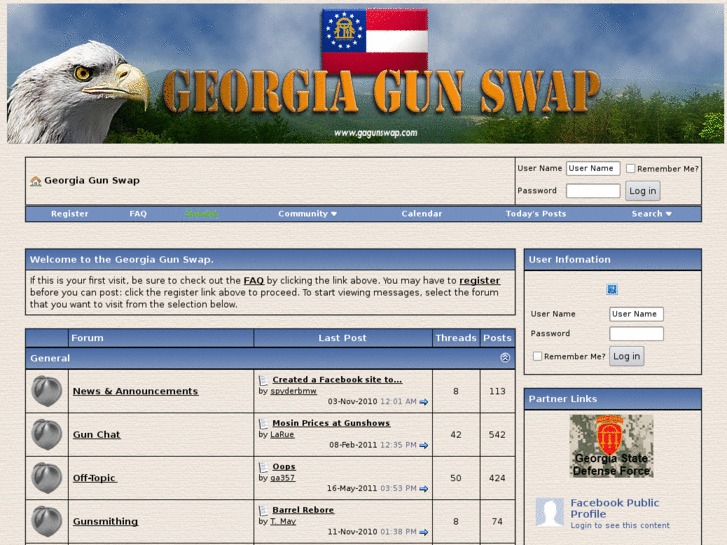Go to last post arrow for 03-Nov-2010

423,402
